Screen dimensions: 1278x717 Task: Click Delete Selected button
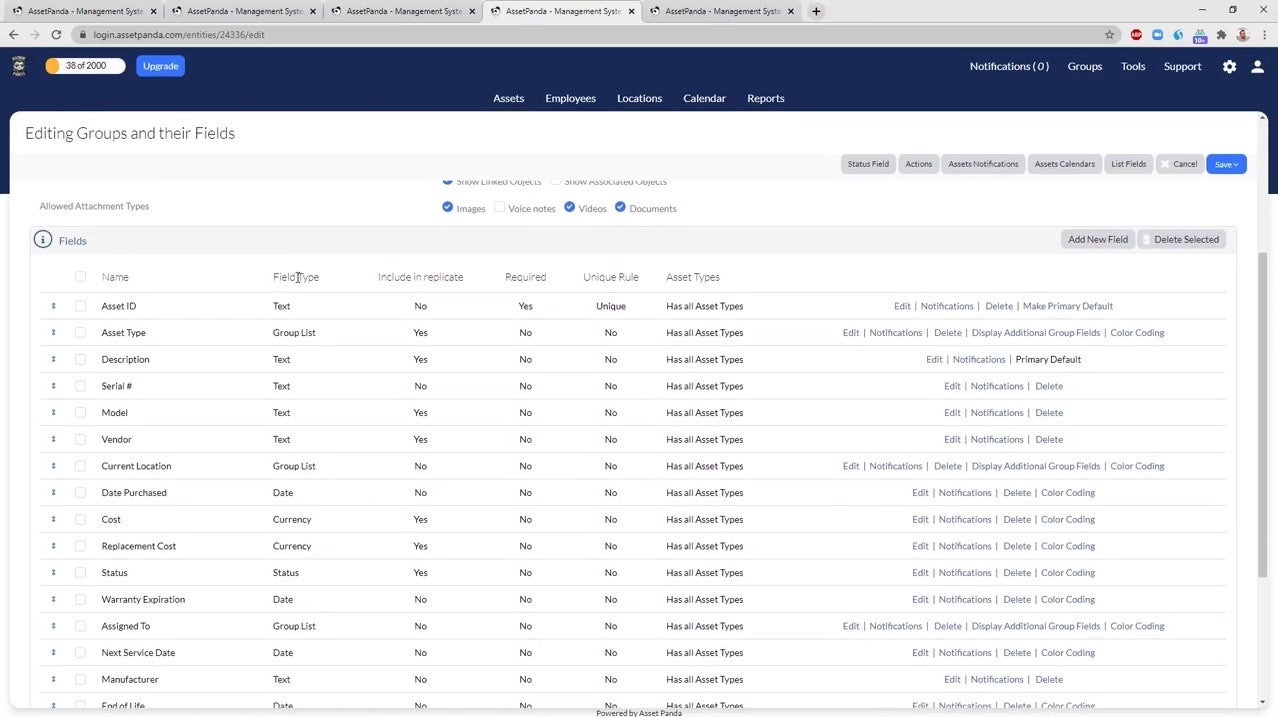click(x=1181, y=240)
